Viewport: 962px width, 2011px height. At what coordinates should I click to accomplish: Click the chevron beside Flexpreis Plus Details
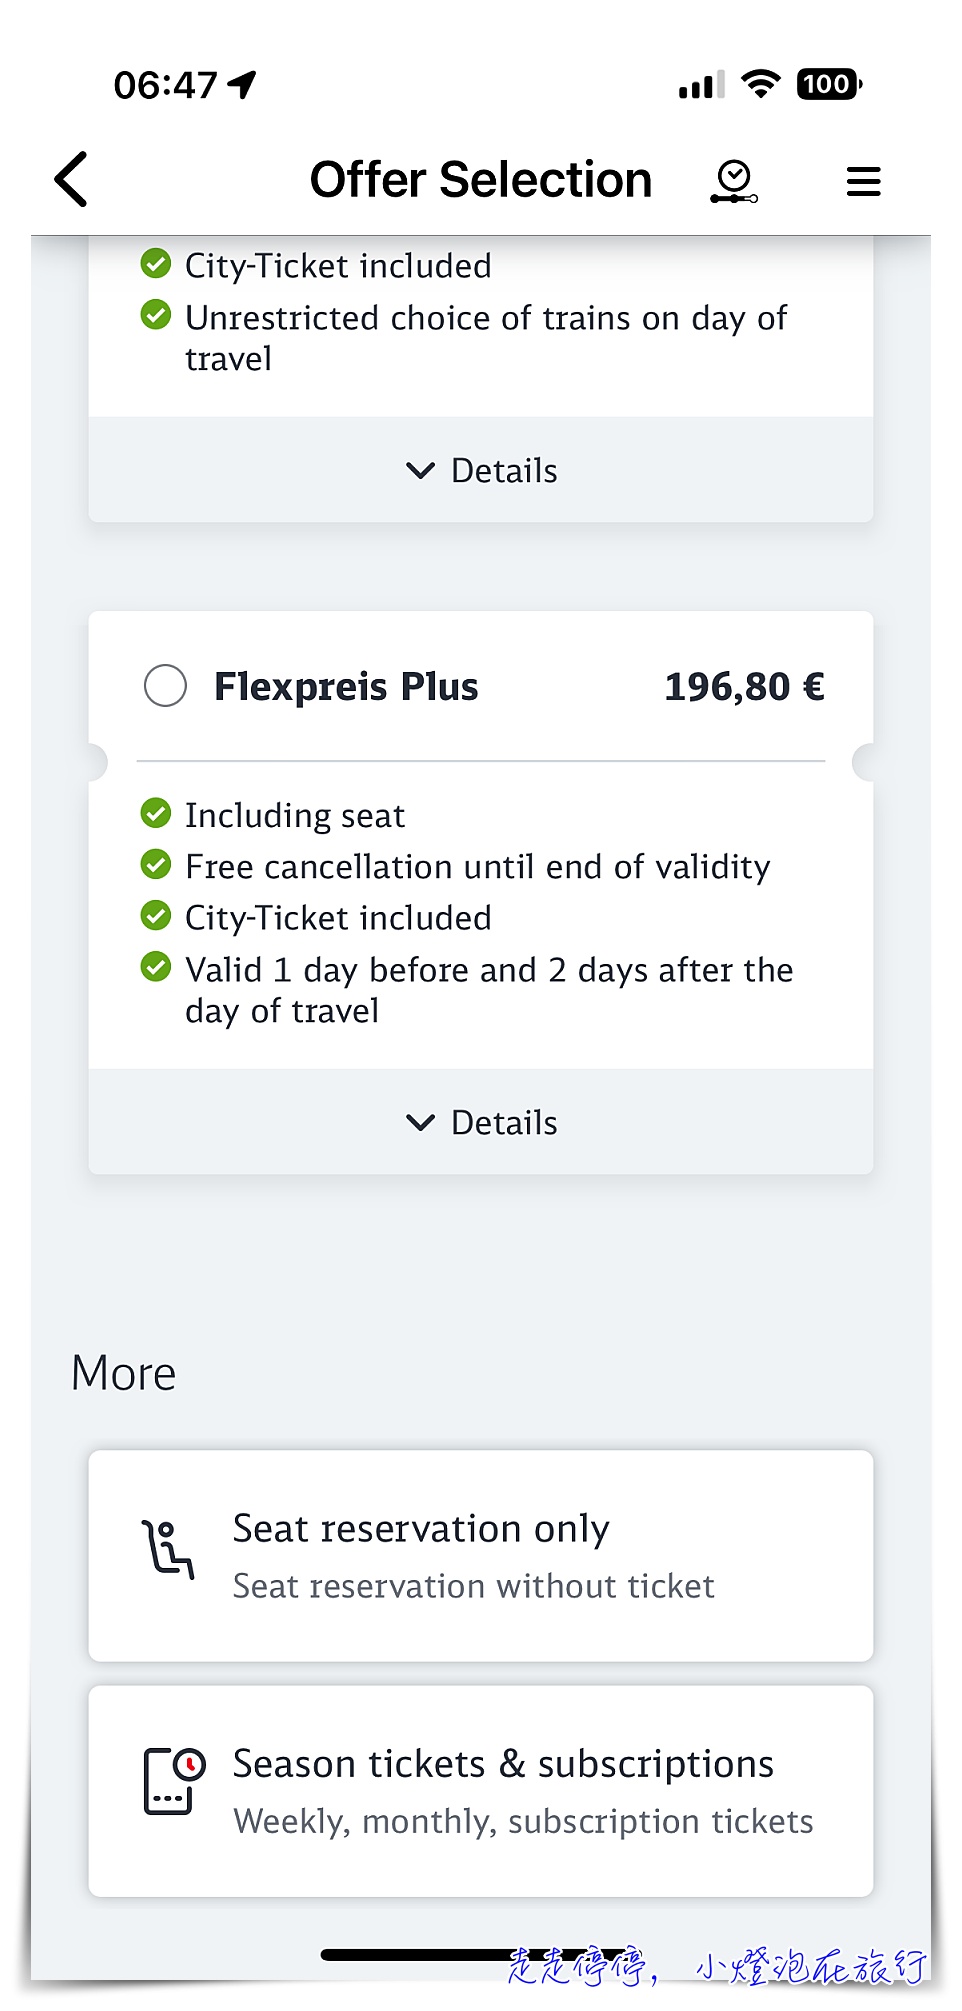click(x=421, y=1123)
